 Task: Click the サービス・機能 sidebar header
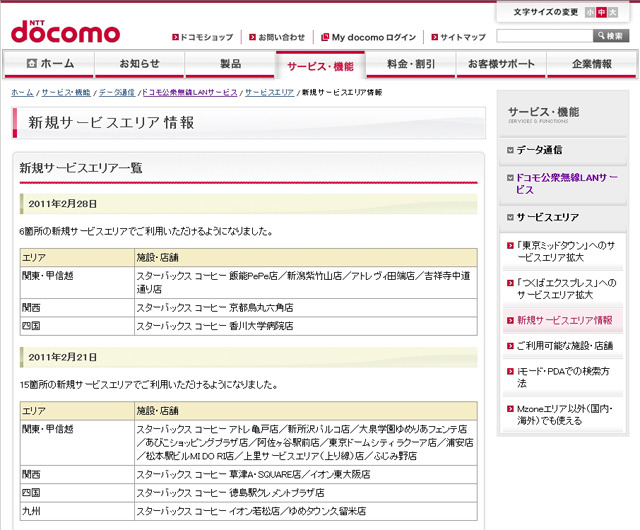coord(543,114)
